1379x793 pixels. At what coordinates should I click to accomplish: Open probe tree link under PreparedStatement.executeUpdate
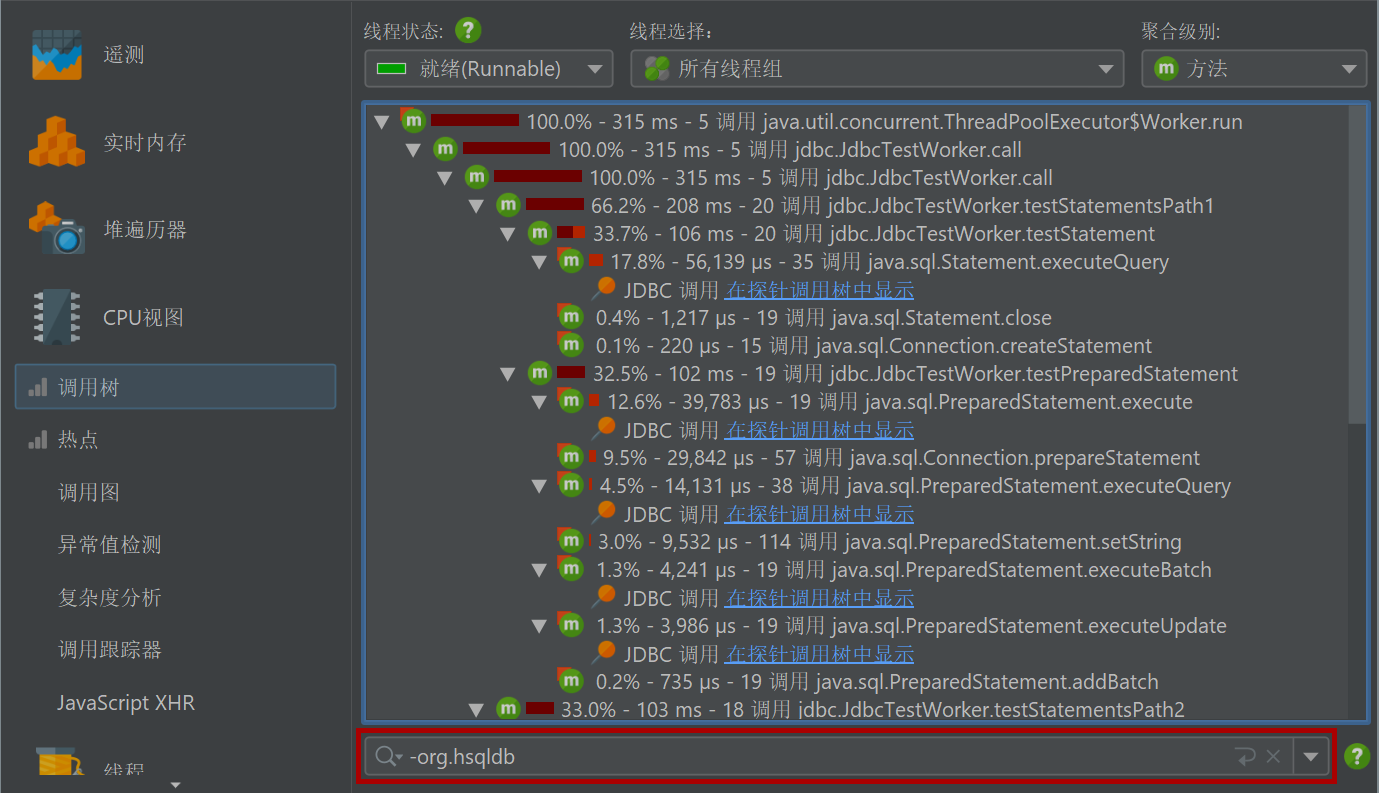pos(819,654)
